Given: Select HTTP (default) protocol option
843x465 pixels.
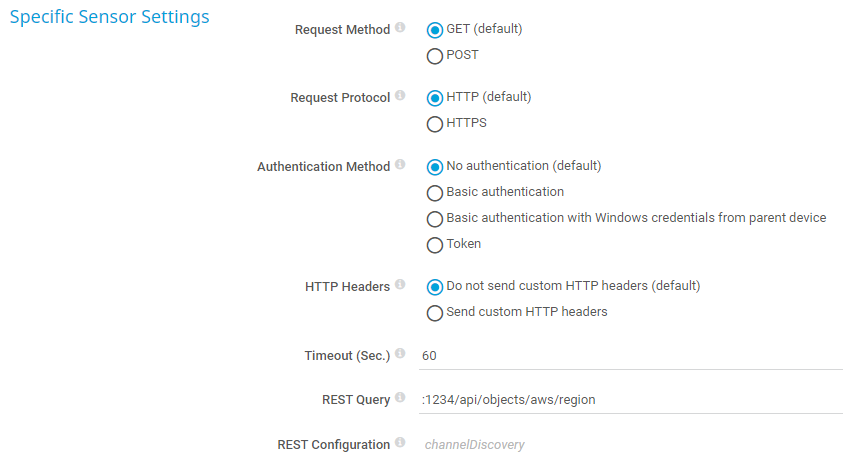Looking at the screenshot, I should (435, 98).
